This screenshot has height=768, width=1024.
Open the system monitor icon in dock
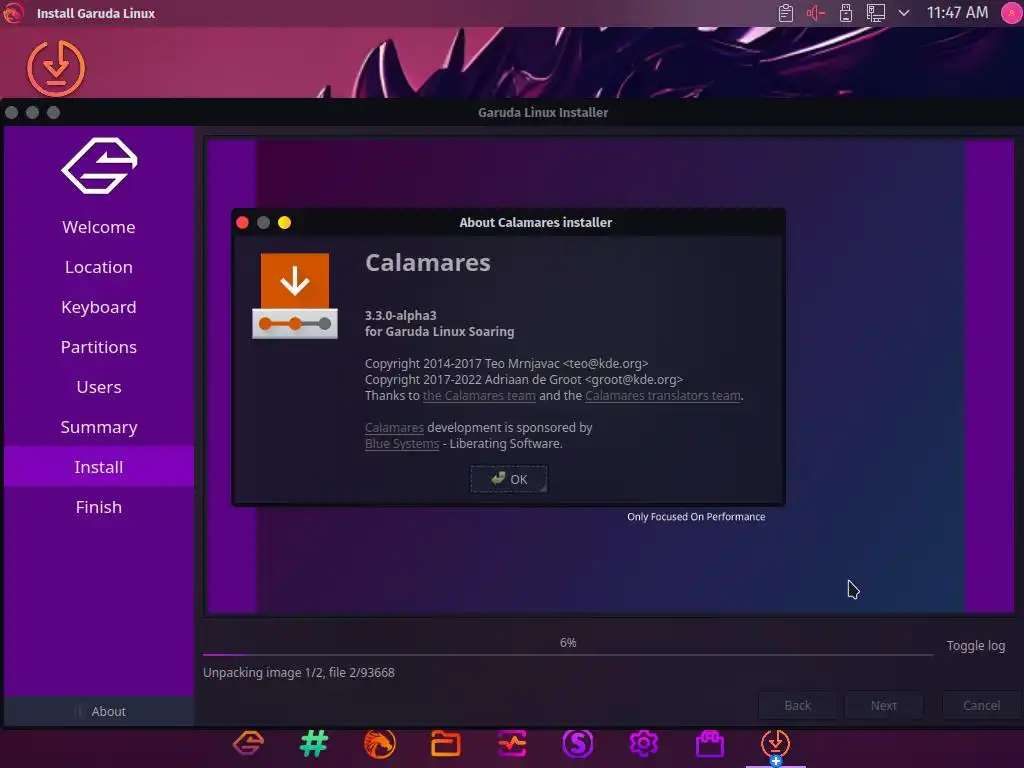point(512,743)
